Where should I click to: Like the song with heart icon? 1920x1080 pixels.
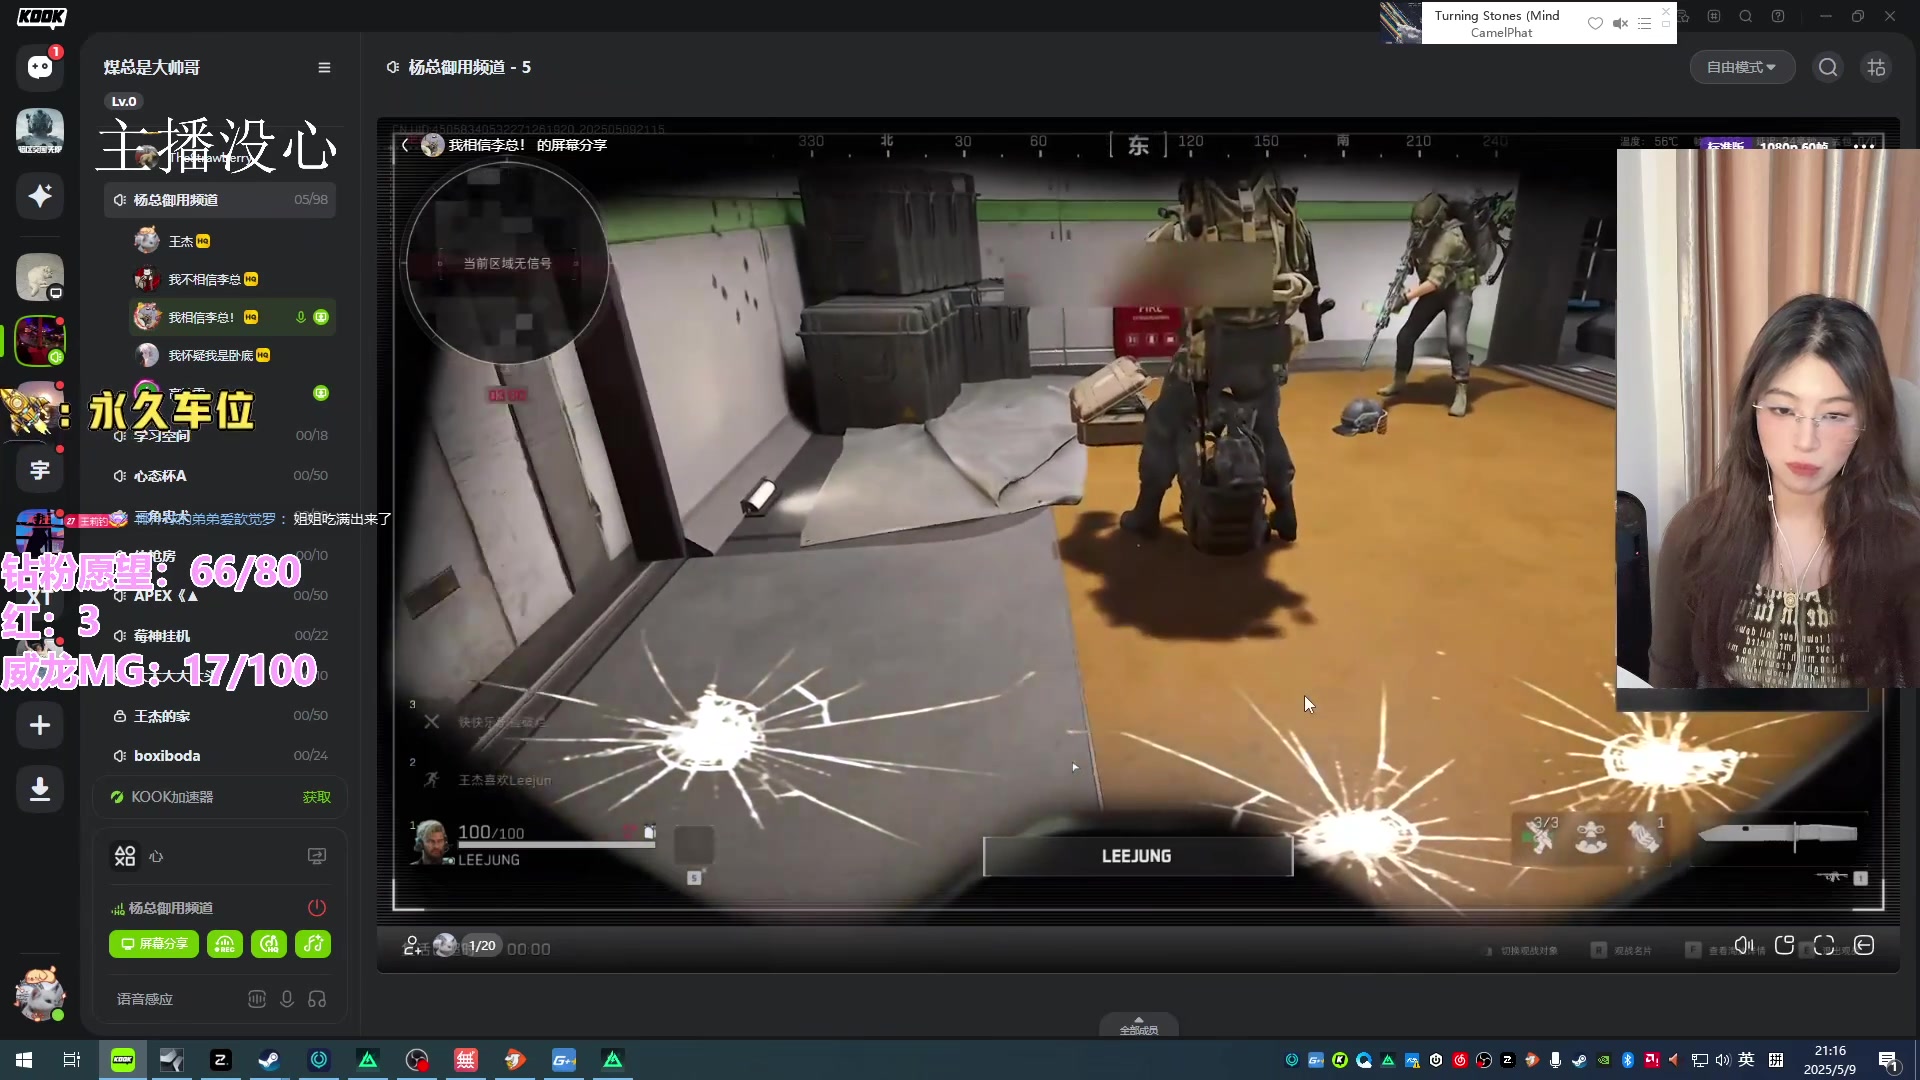[x=1595, y=23]
